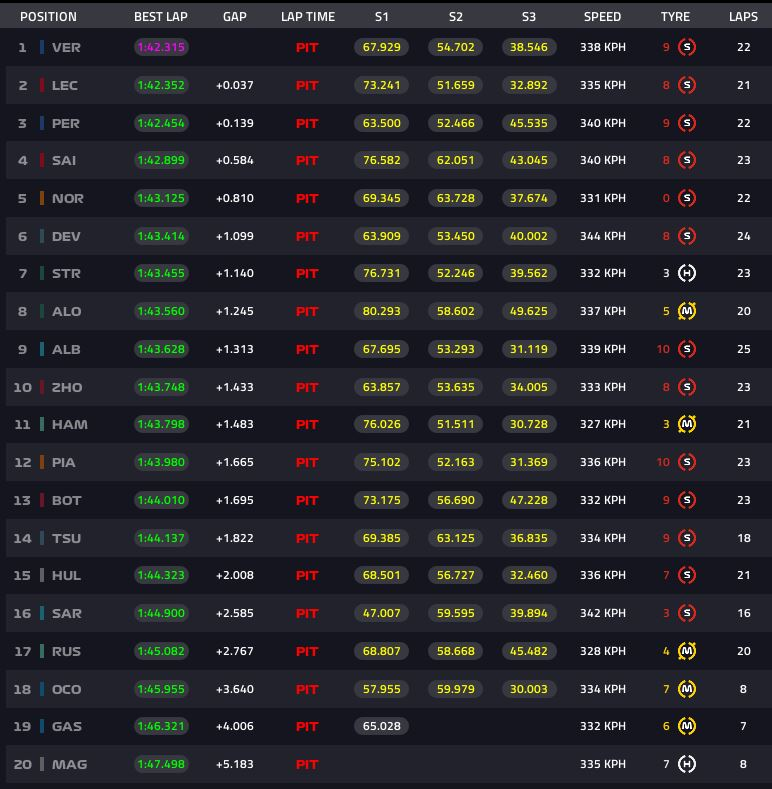Click HAM's medium tyre icon

click(686, 424)
